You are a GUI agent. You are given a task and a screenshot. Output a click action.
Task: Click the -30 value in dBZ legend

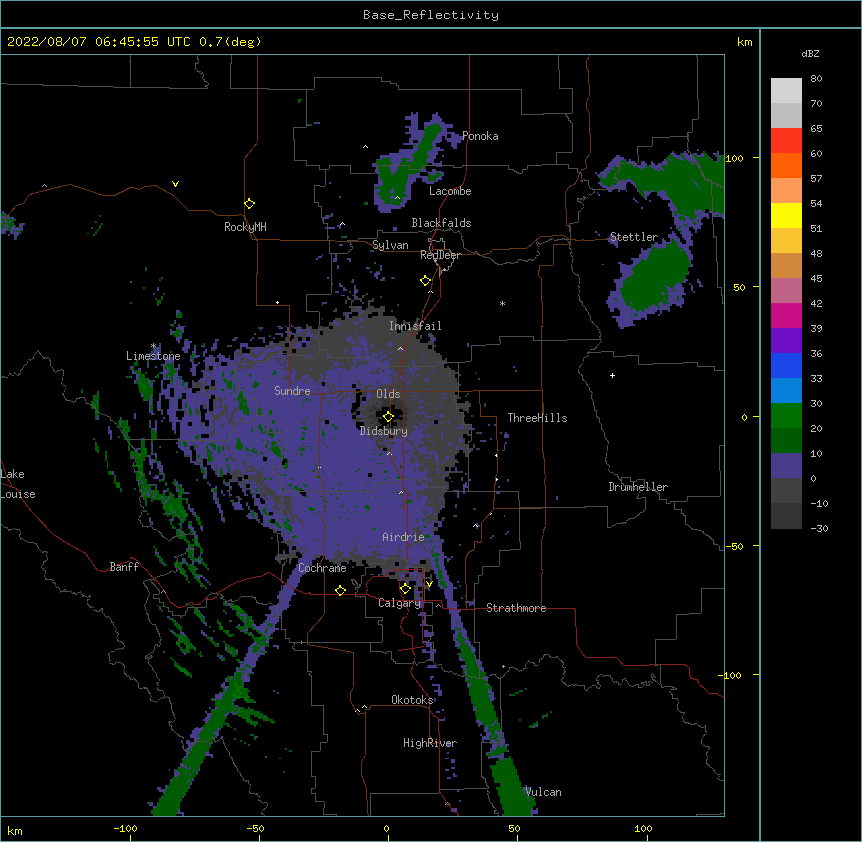coord(819,528)
